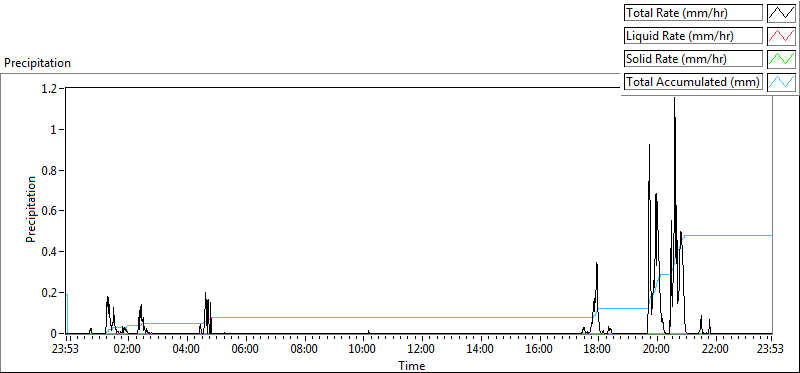Screen dimensions: 800x373
Task: Click the 16:00 time axis label
Action: 539,350
